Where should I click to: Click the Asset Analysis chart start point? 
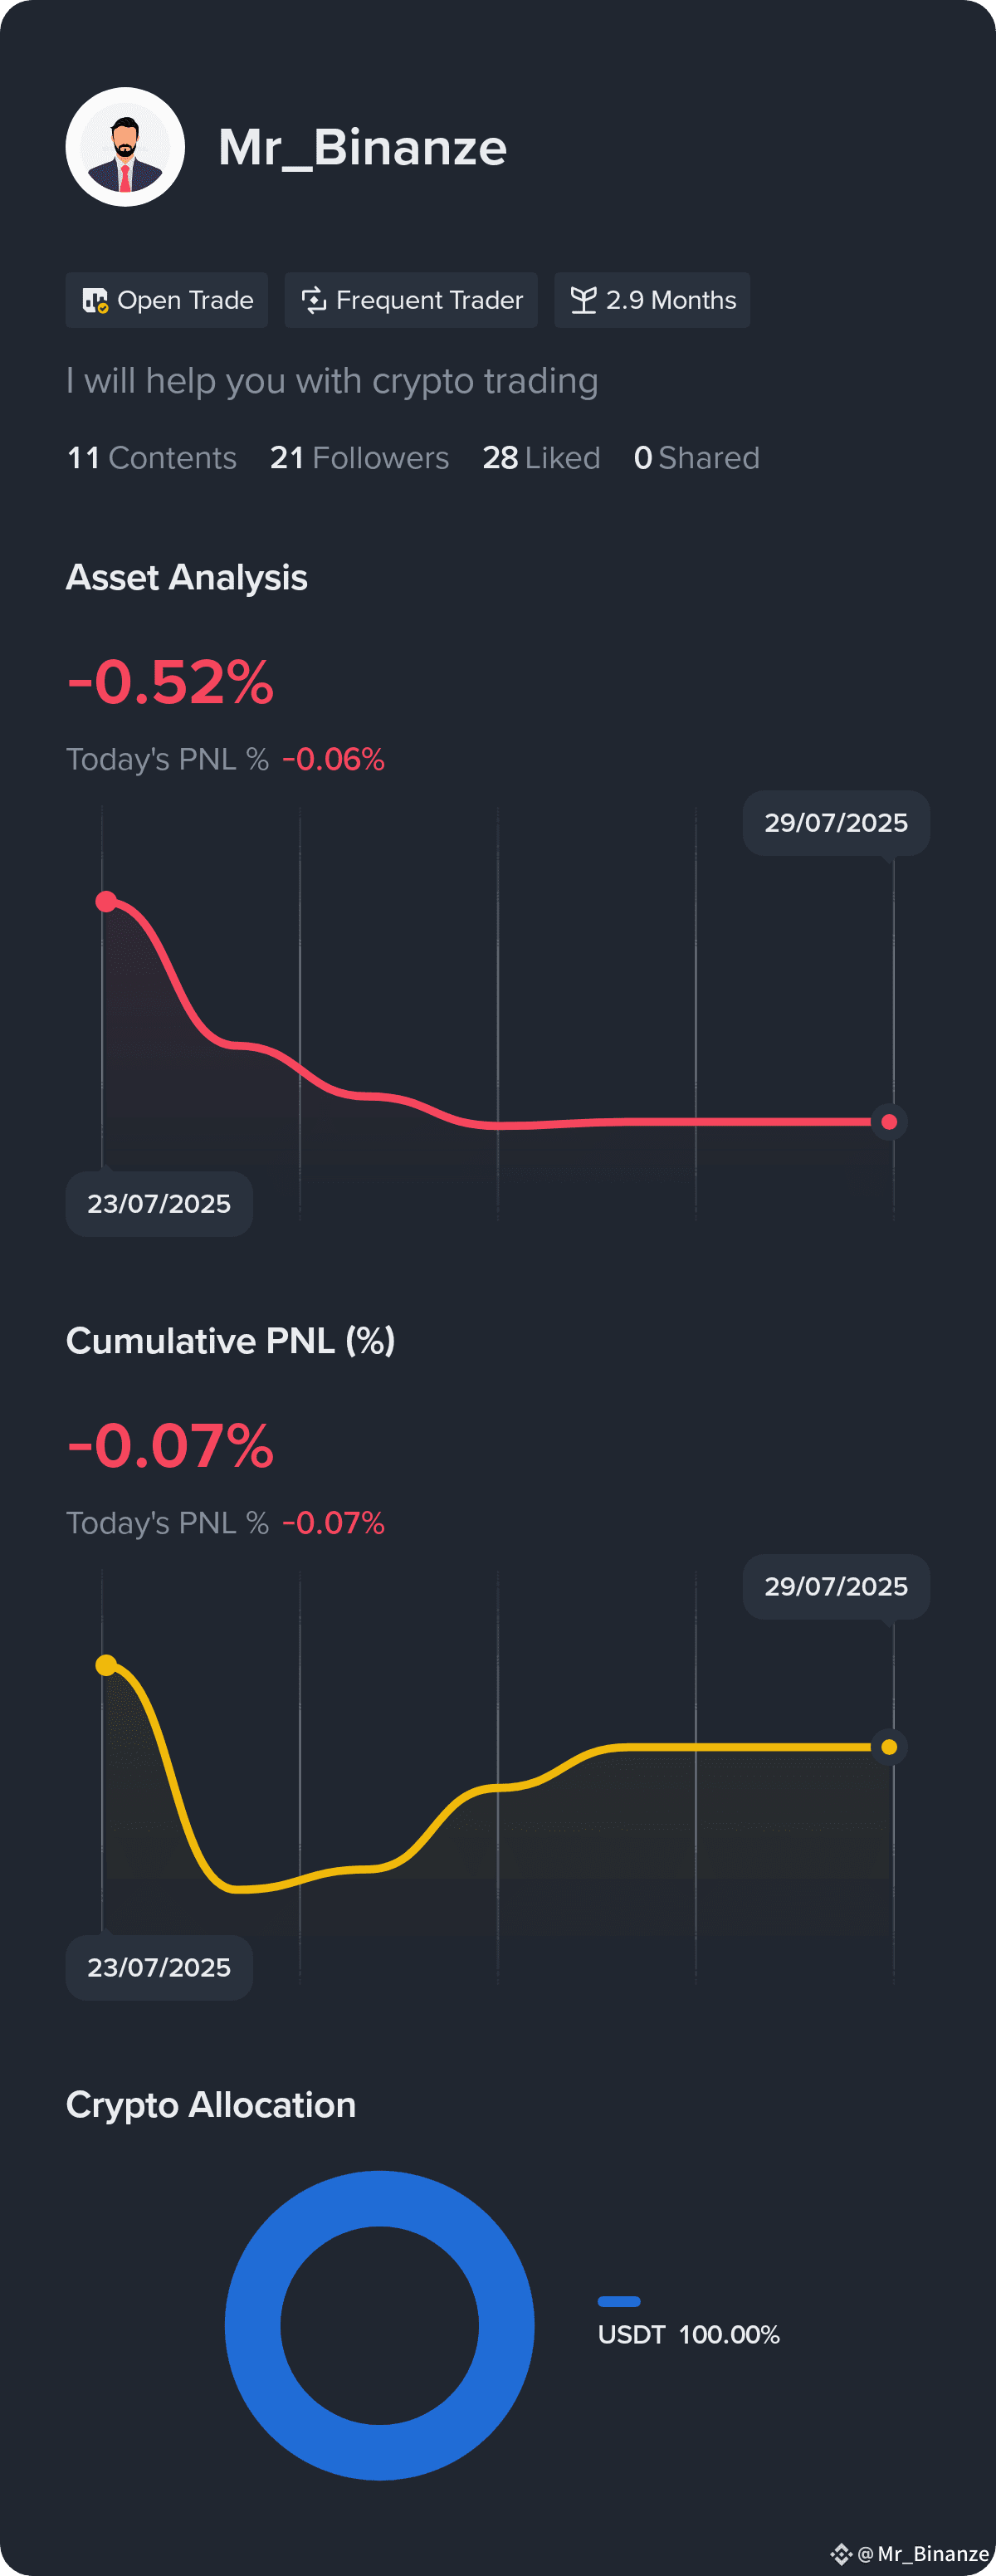coord(106,901)
